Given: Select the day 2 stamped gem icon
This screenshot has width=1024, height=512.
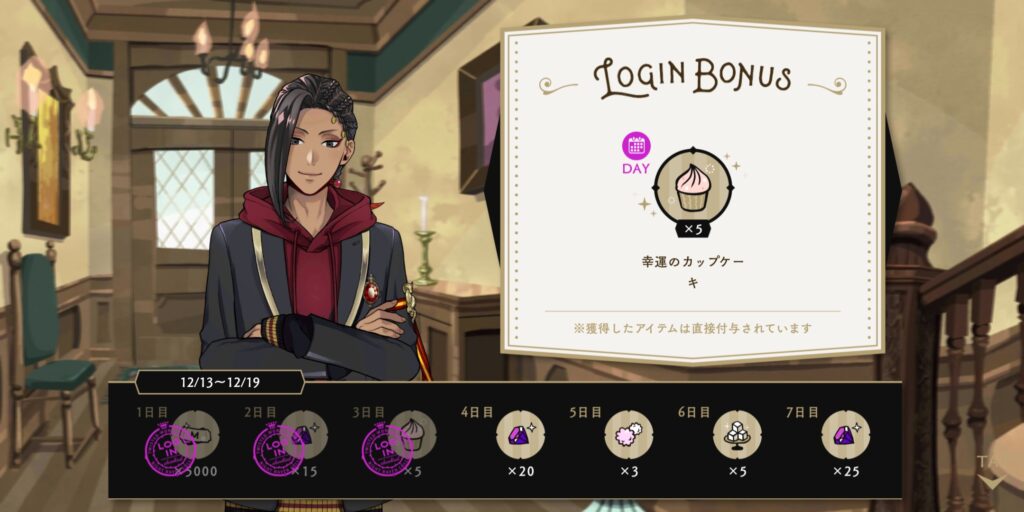Looking at the screenshot, I should (304, 434).
